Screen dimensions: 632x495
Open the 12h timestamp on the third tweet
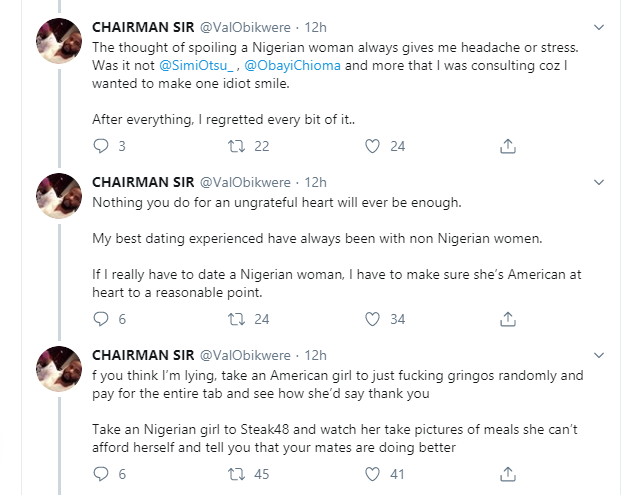coord(316,355)
